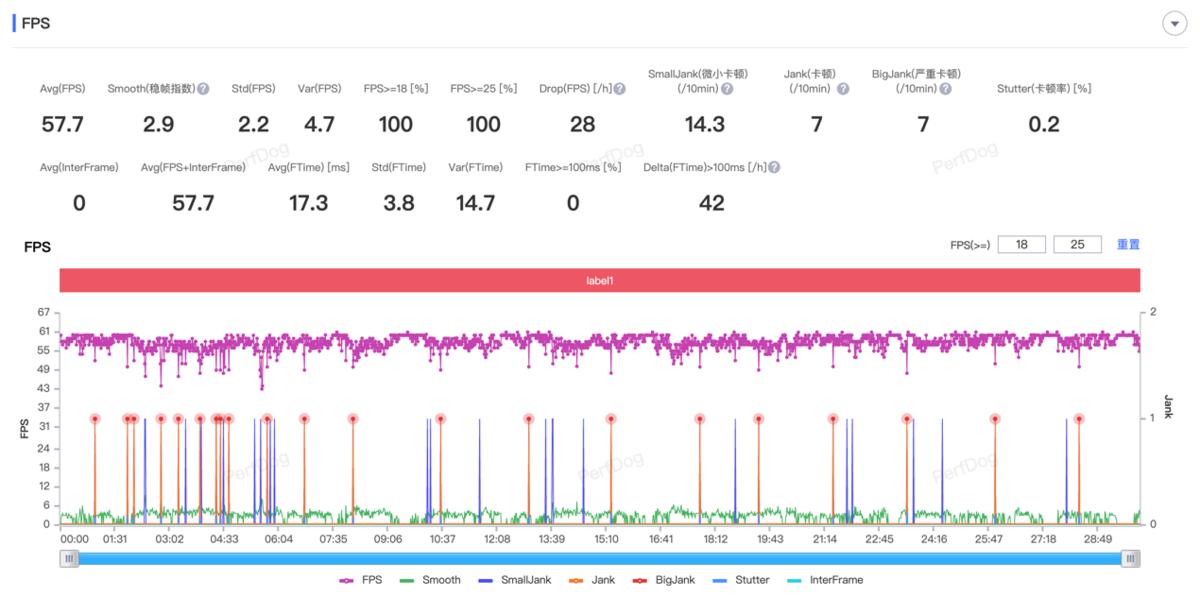1200x597 pixels.
Task: Click help icon for Jank(卡顿) metric
Action: click(x=843, y=89)
